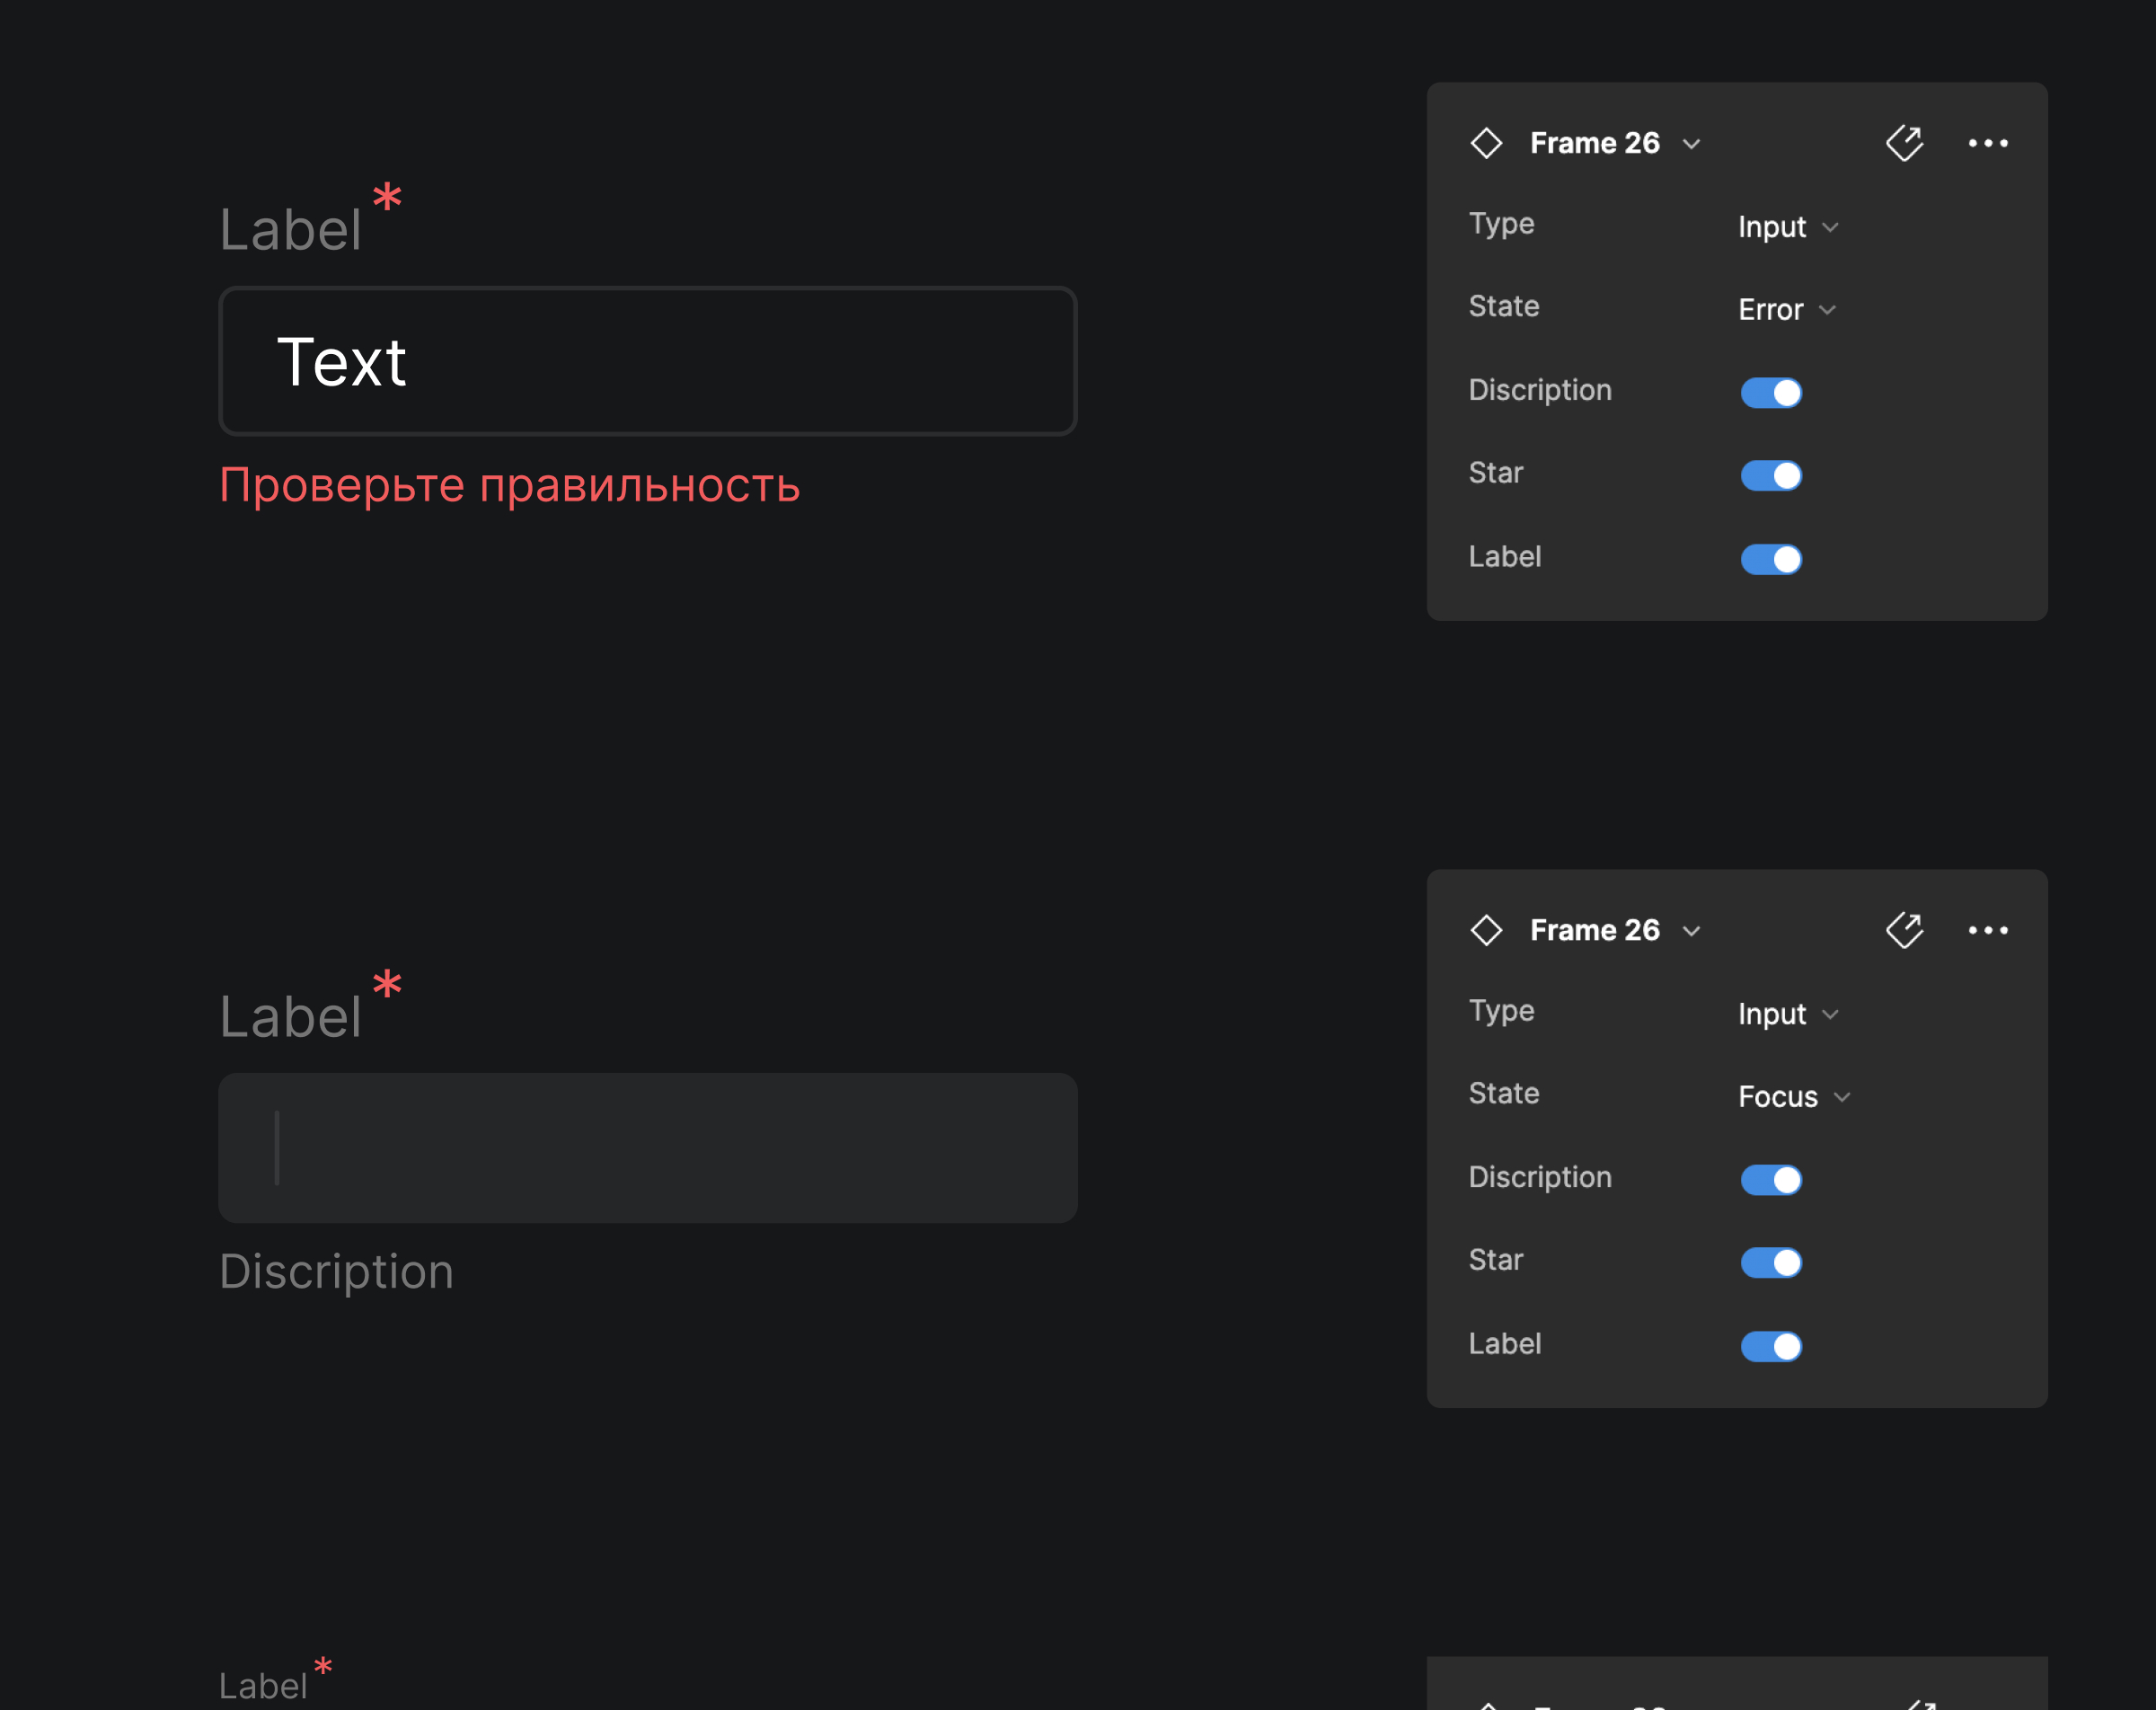Click the empty focused input field
Image resolution: width=2156 pixels, height=1710 pixels.
point(647,1148)
